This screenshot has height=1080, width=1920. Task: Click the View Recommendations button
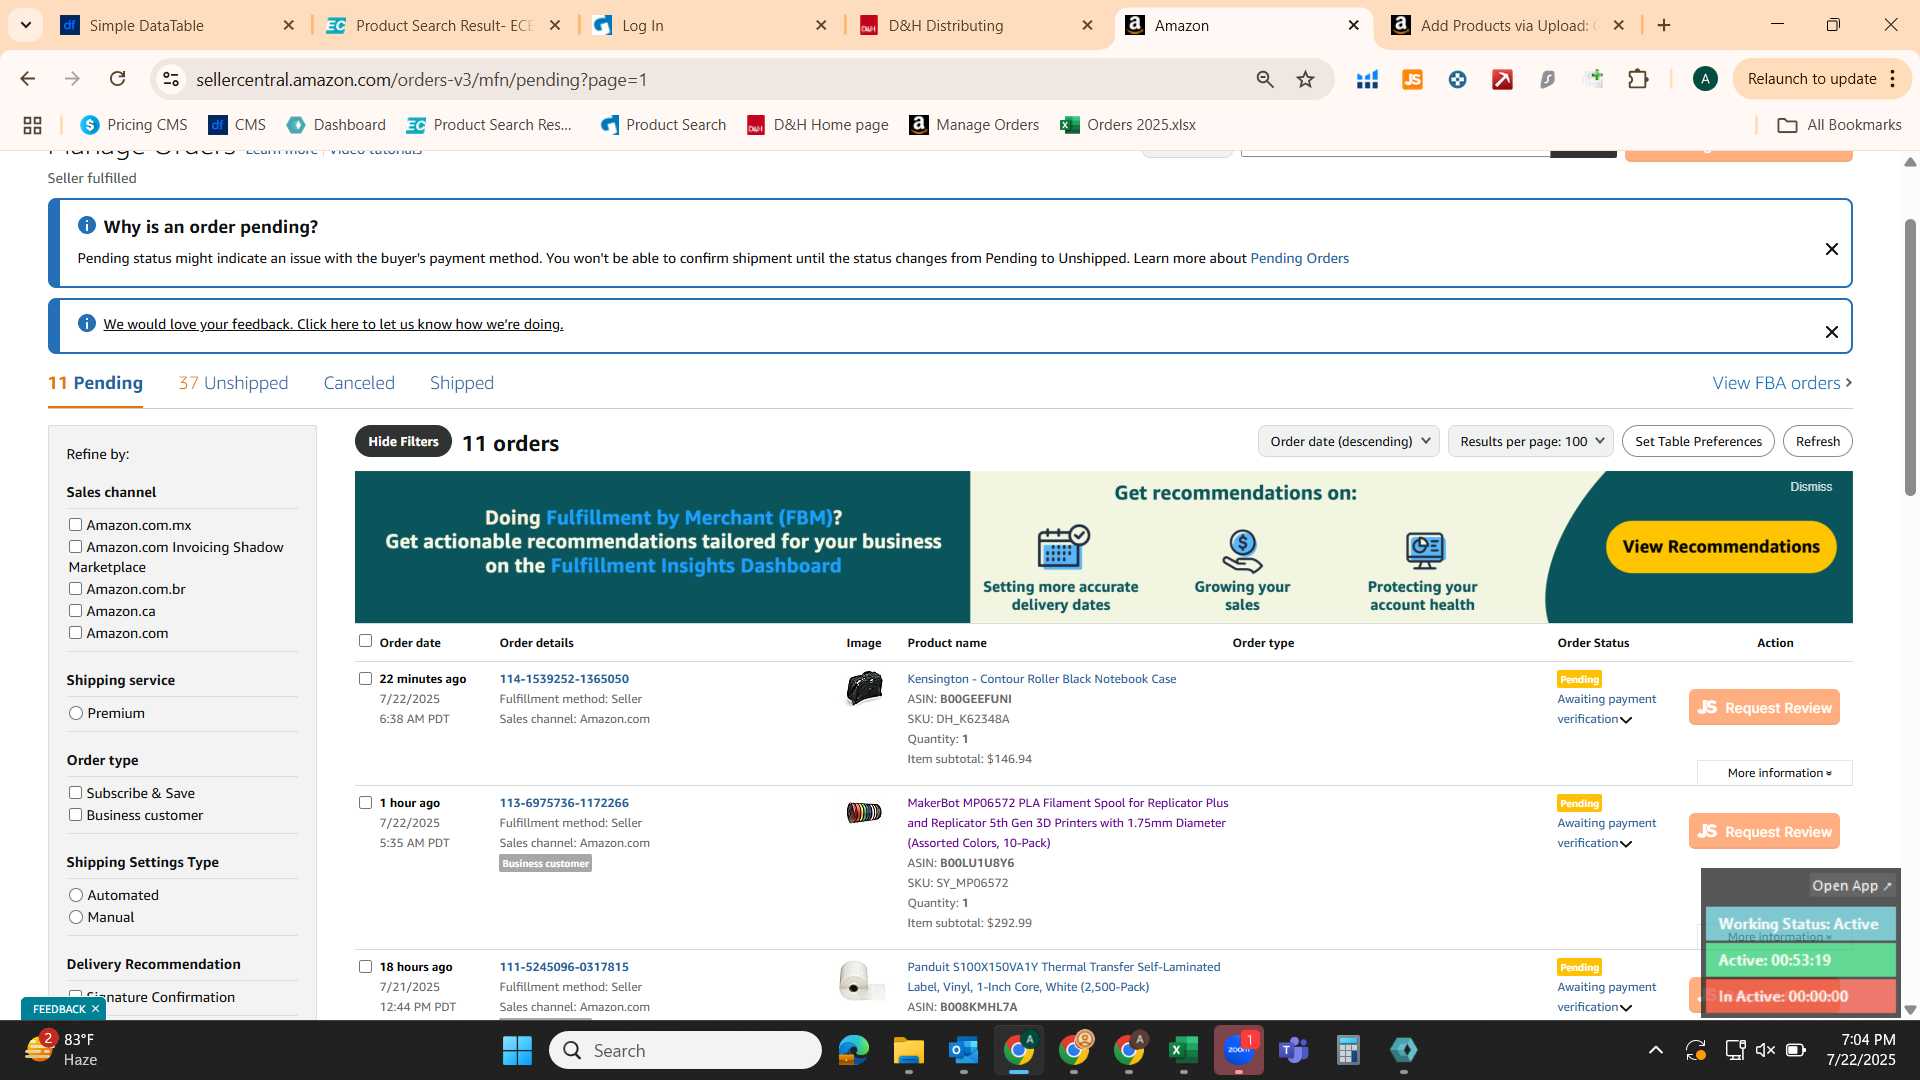tap(1721, 547)
